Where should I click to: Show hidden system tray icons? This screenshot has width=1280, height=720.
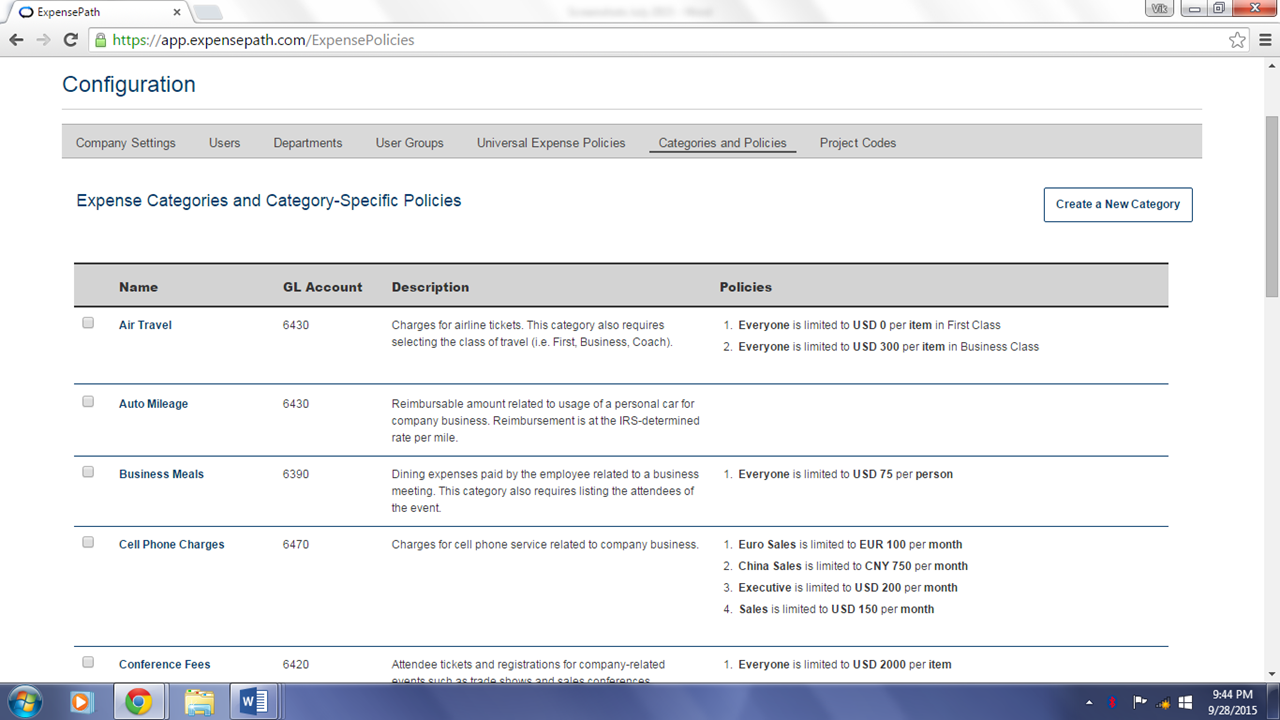click(1089, 702)
